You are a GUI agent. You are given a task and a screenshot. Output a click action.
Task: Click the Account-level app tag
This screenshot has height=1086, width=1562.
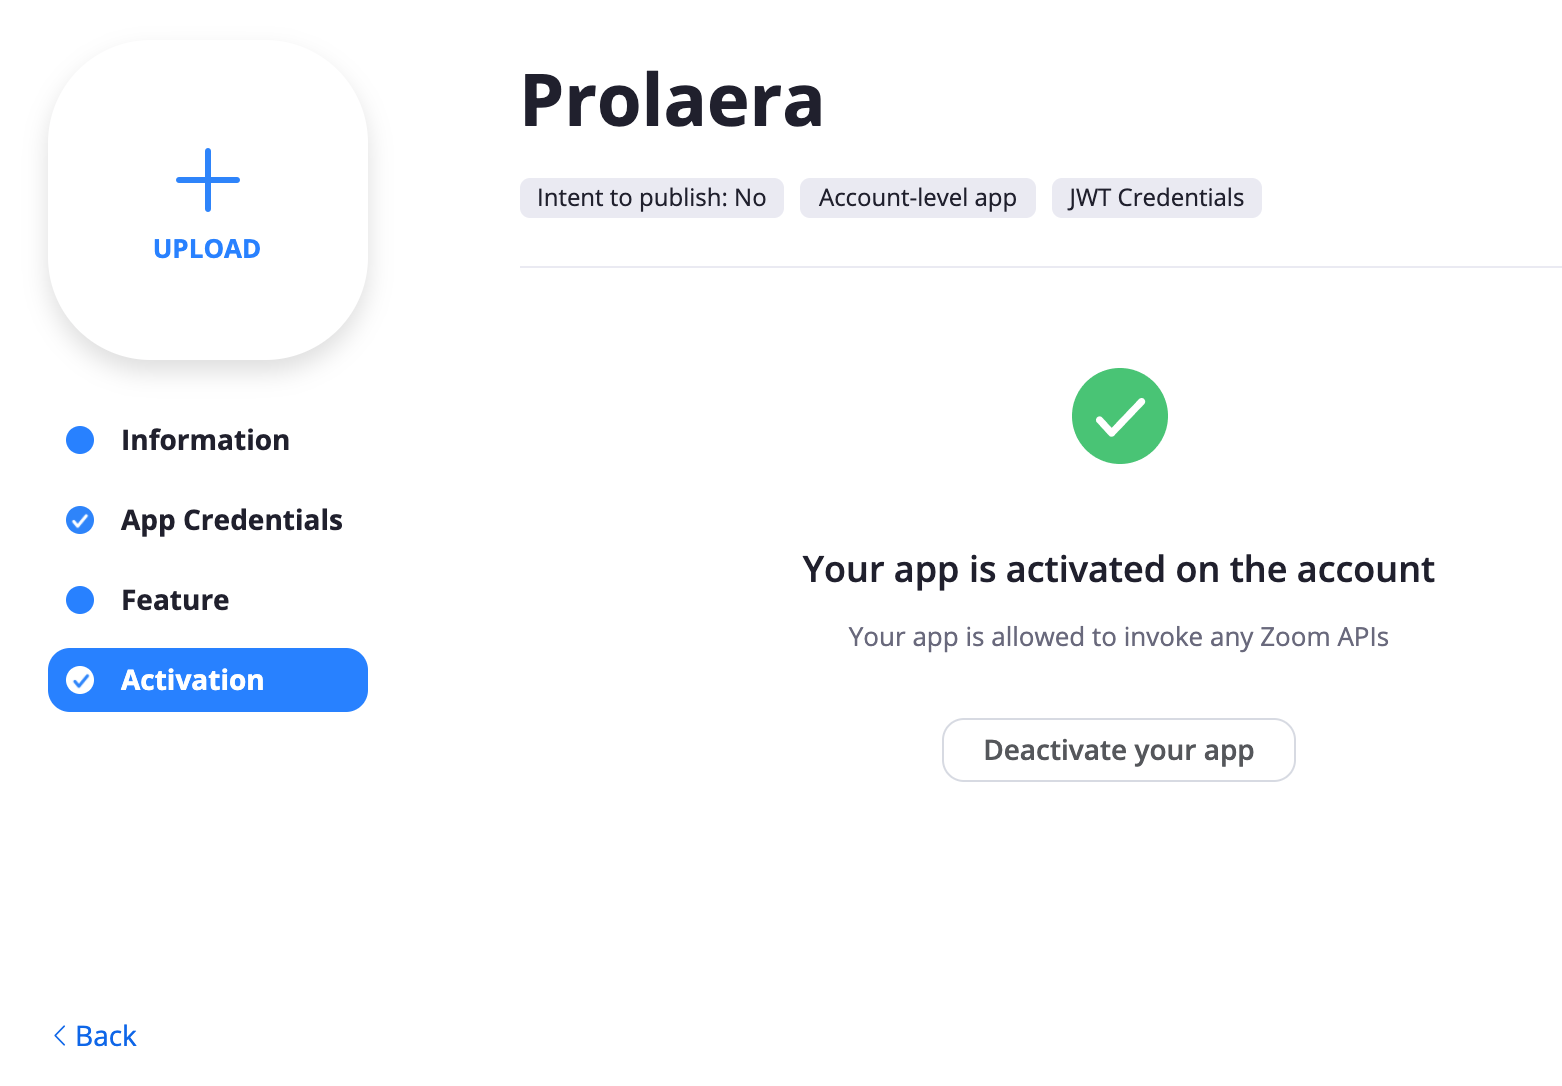tap(917, 198)
